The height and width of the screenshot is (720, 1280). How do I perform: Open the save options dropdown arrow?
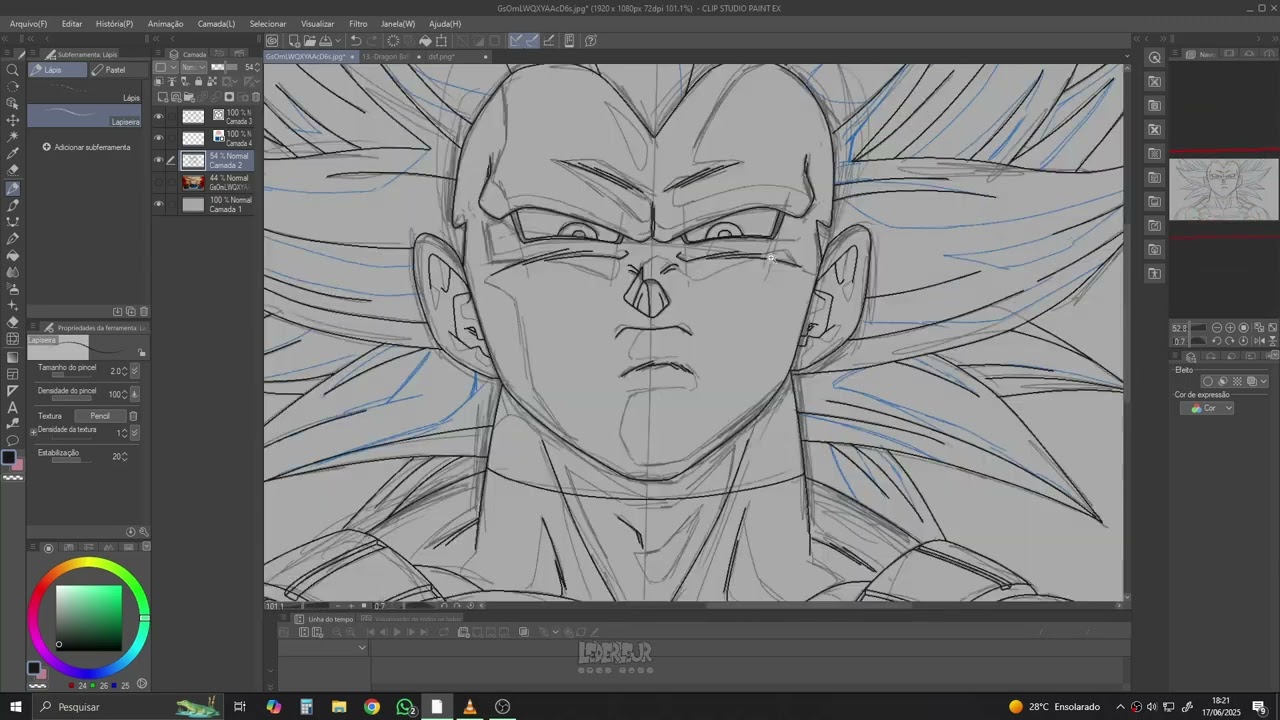tap(336, 41)
